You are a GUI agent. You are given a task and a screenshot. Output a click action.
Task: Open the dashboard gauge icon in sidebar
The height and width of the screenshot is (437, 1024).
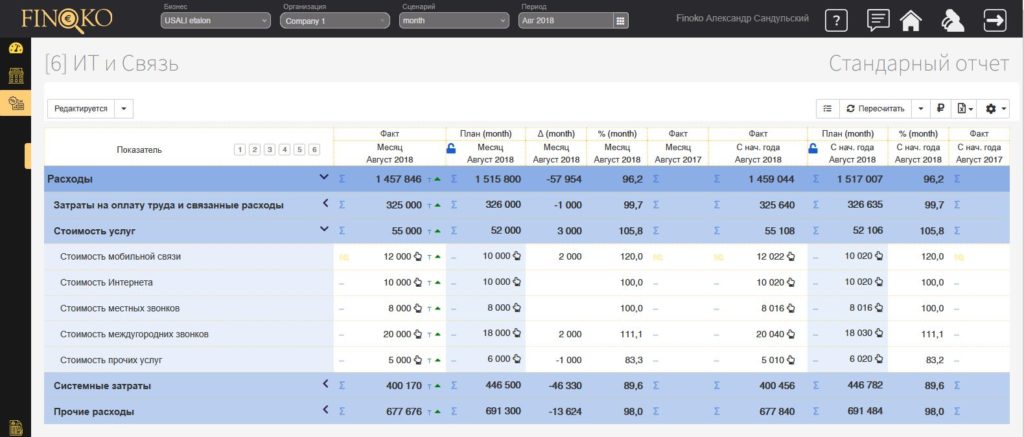15,48
